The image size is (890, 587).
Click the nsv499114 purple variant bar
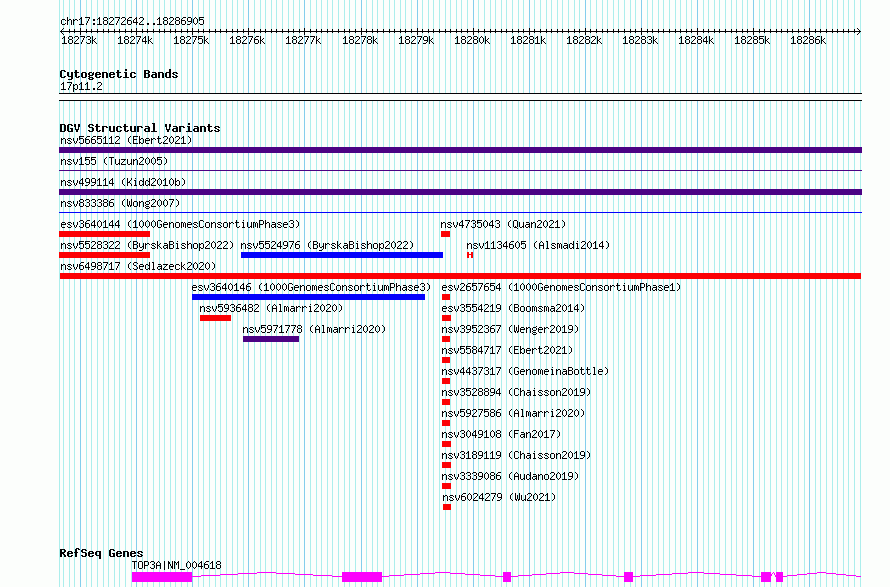pos(460,192)
